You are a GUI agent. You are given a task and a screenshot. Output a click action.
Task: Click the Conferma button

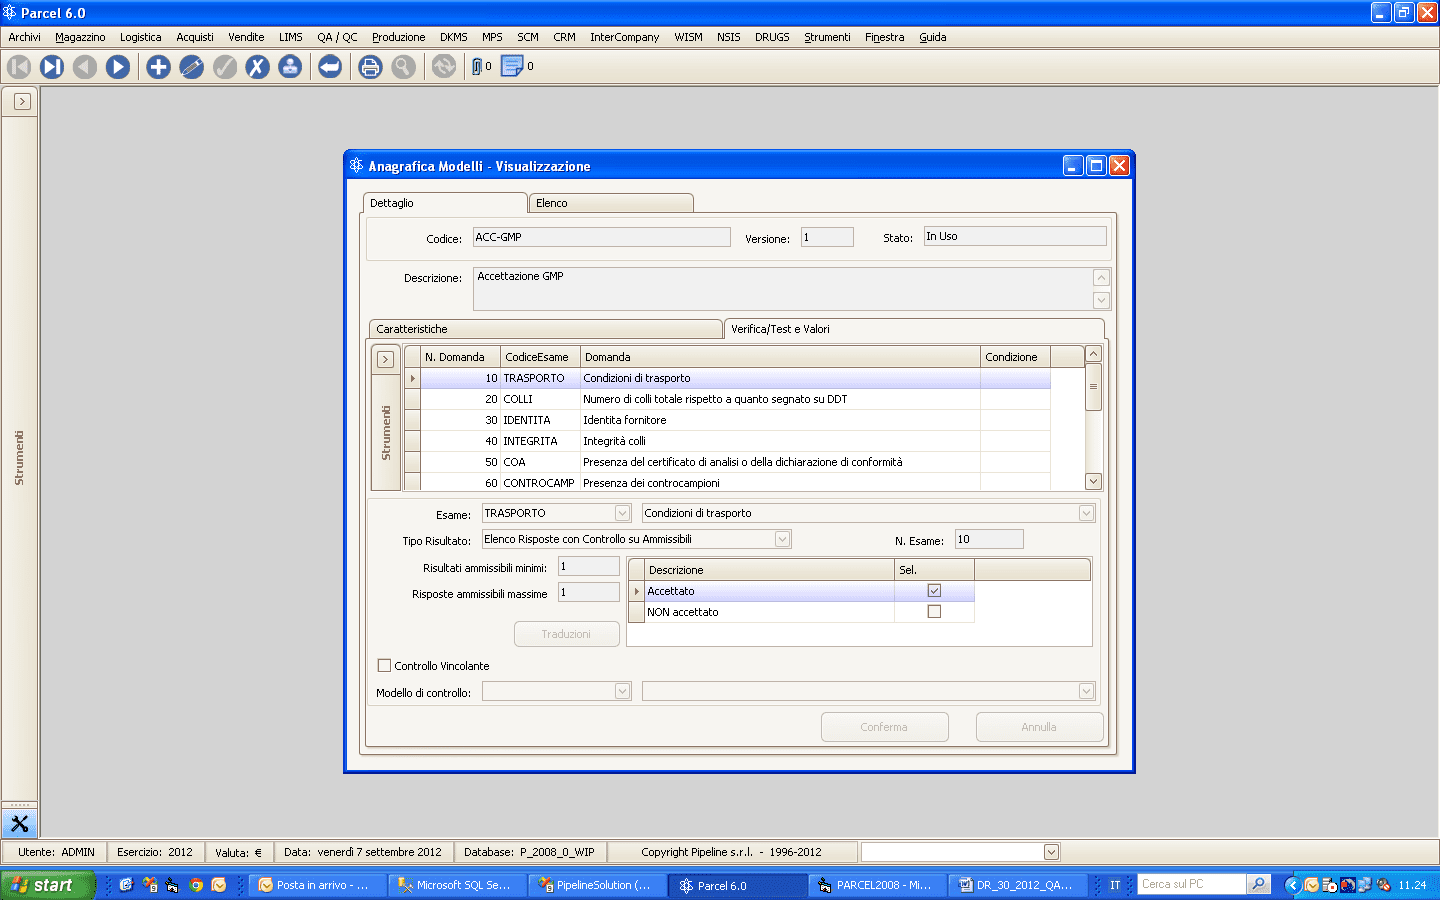point(884,727)
